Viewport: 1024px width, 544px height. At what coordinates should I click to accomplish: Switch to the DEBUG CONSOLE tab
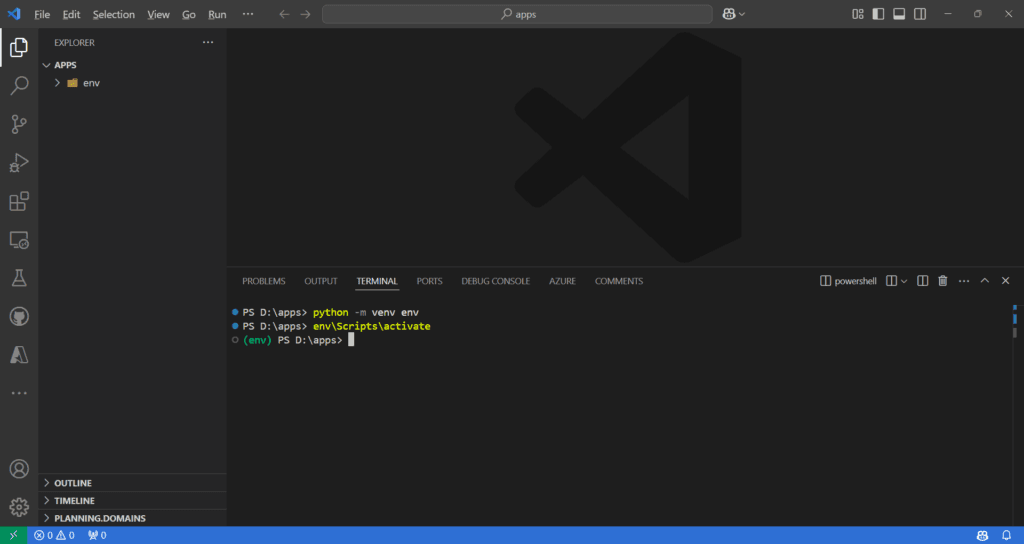(496, 281)
